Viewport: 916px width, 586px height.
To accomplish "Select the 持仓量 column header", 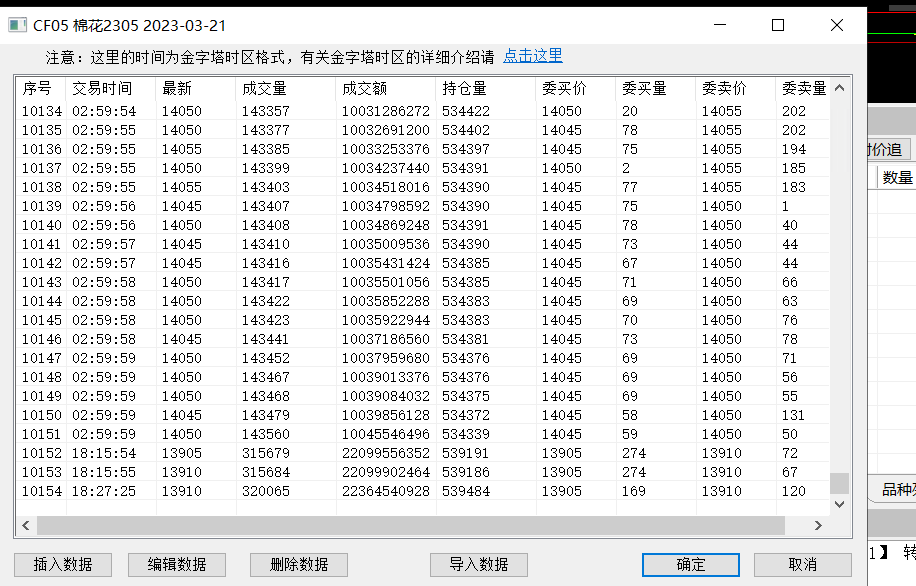I will (464, 89).
